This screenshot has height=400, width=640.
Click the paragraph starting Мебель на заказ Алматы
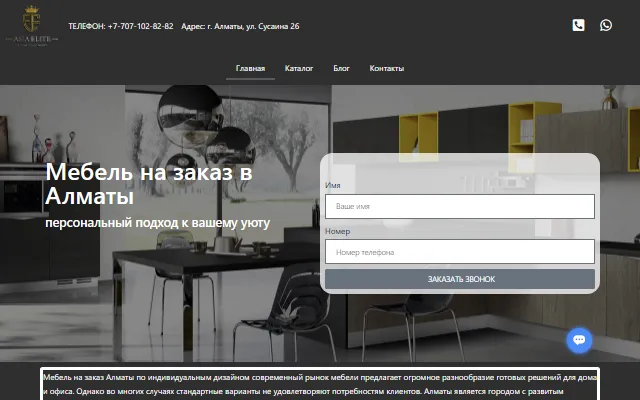(320, 384)
